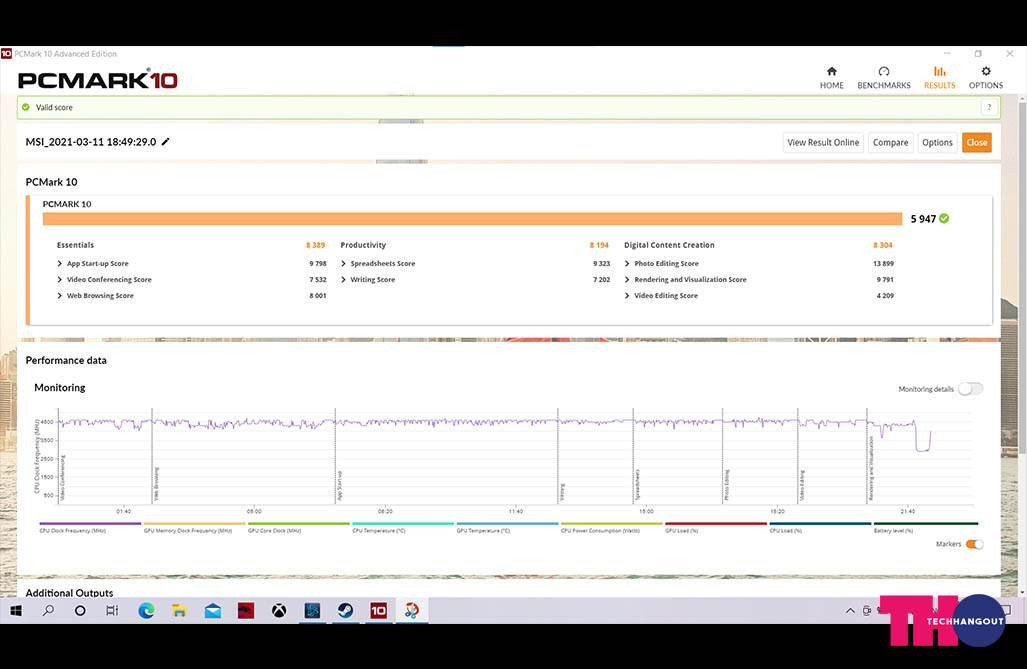Open the Windows Start menu
The height and width of the screenshot is (669, 1027).
16,611
